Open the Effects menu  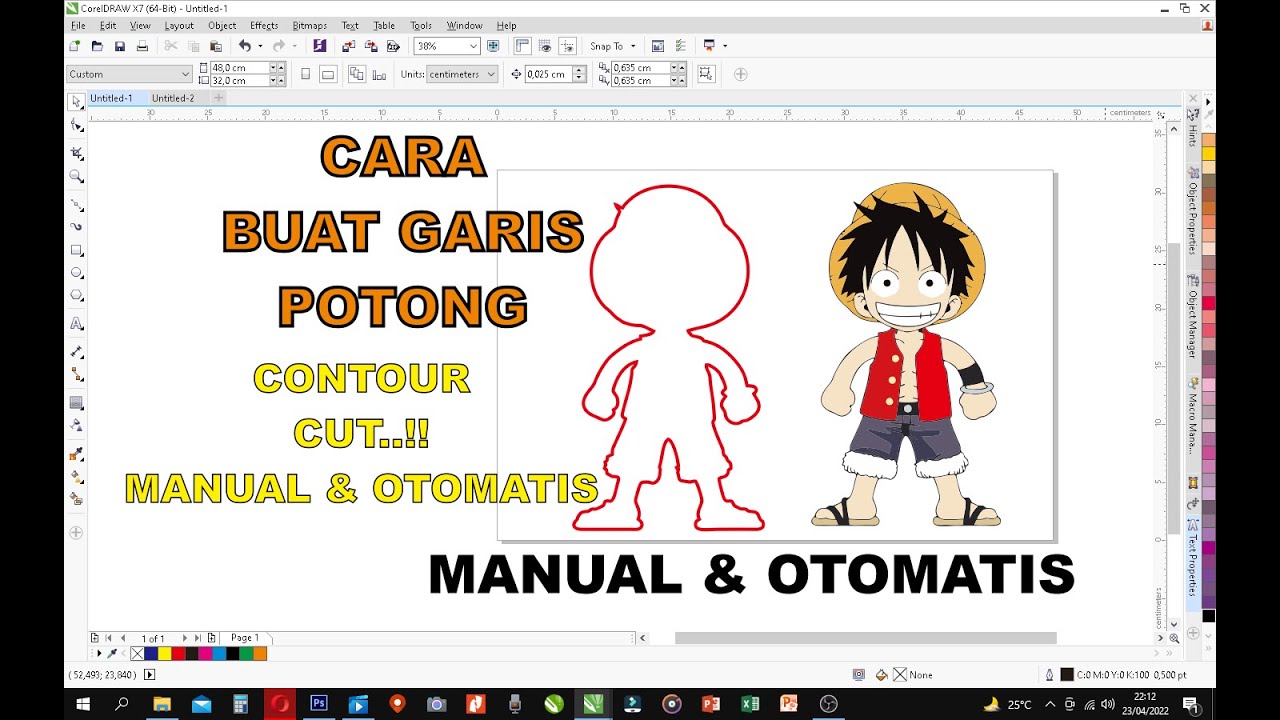[264, 25]
